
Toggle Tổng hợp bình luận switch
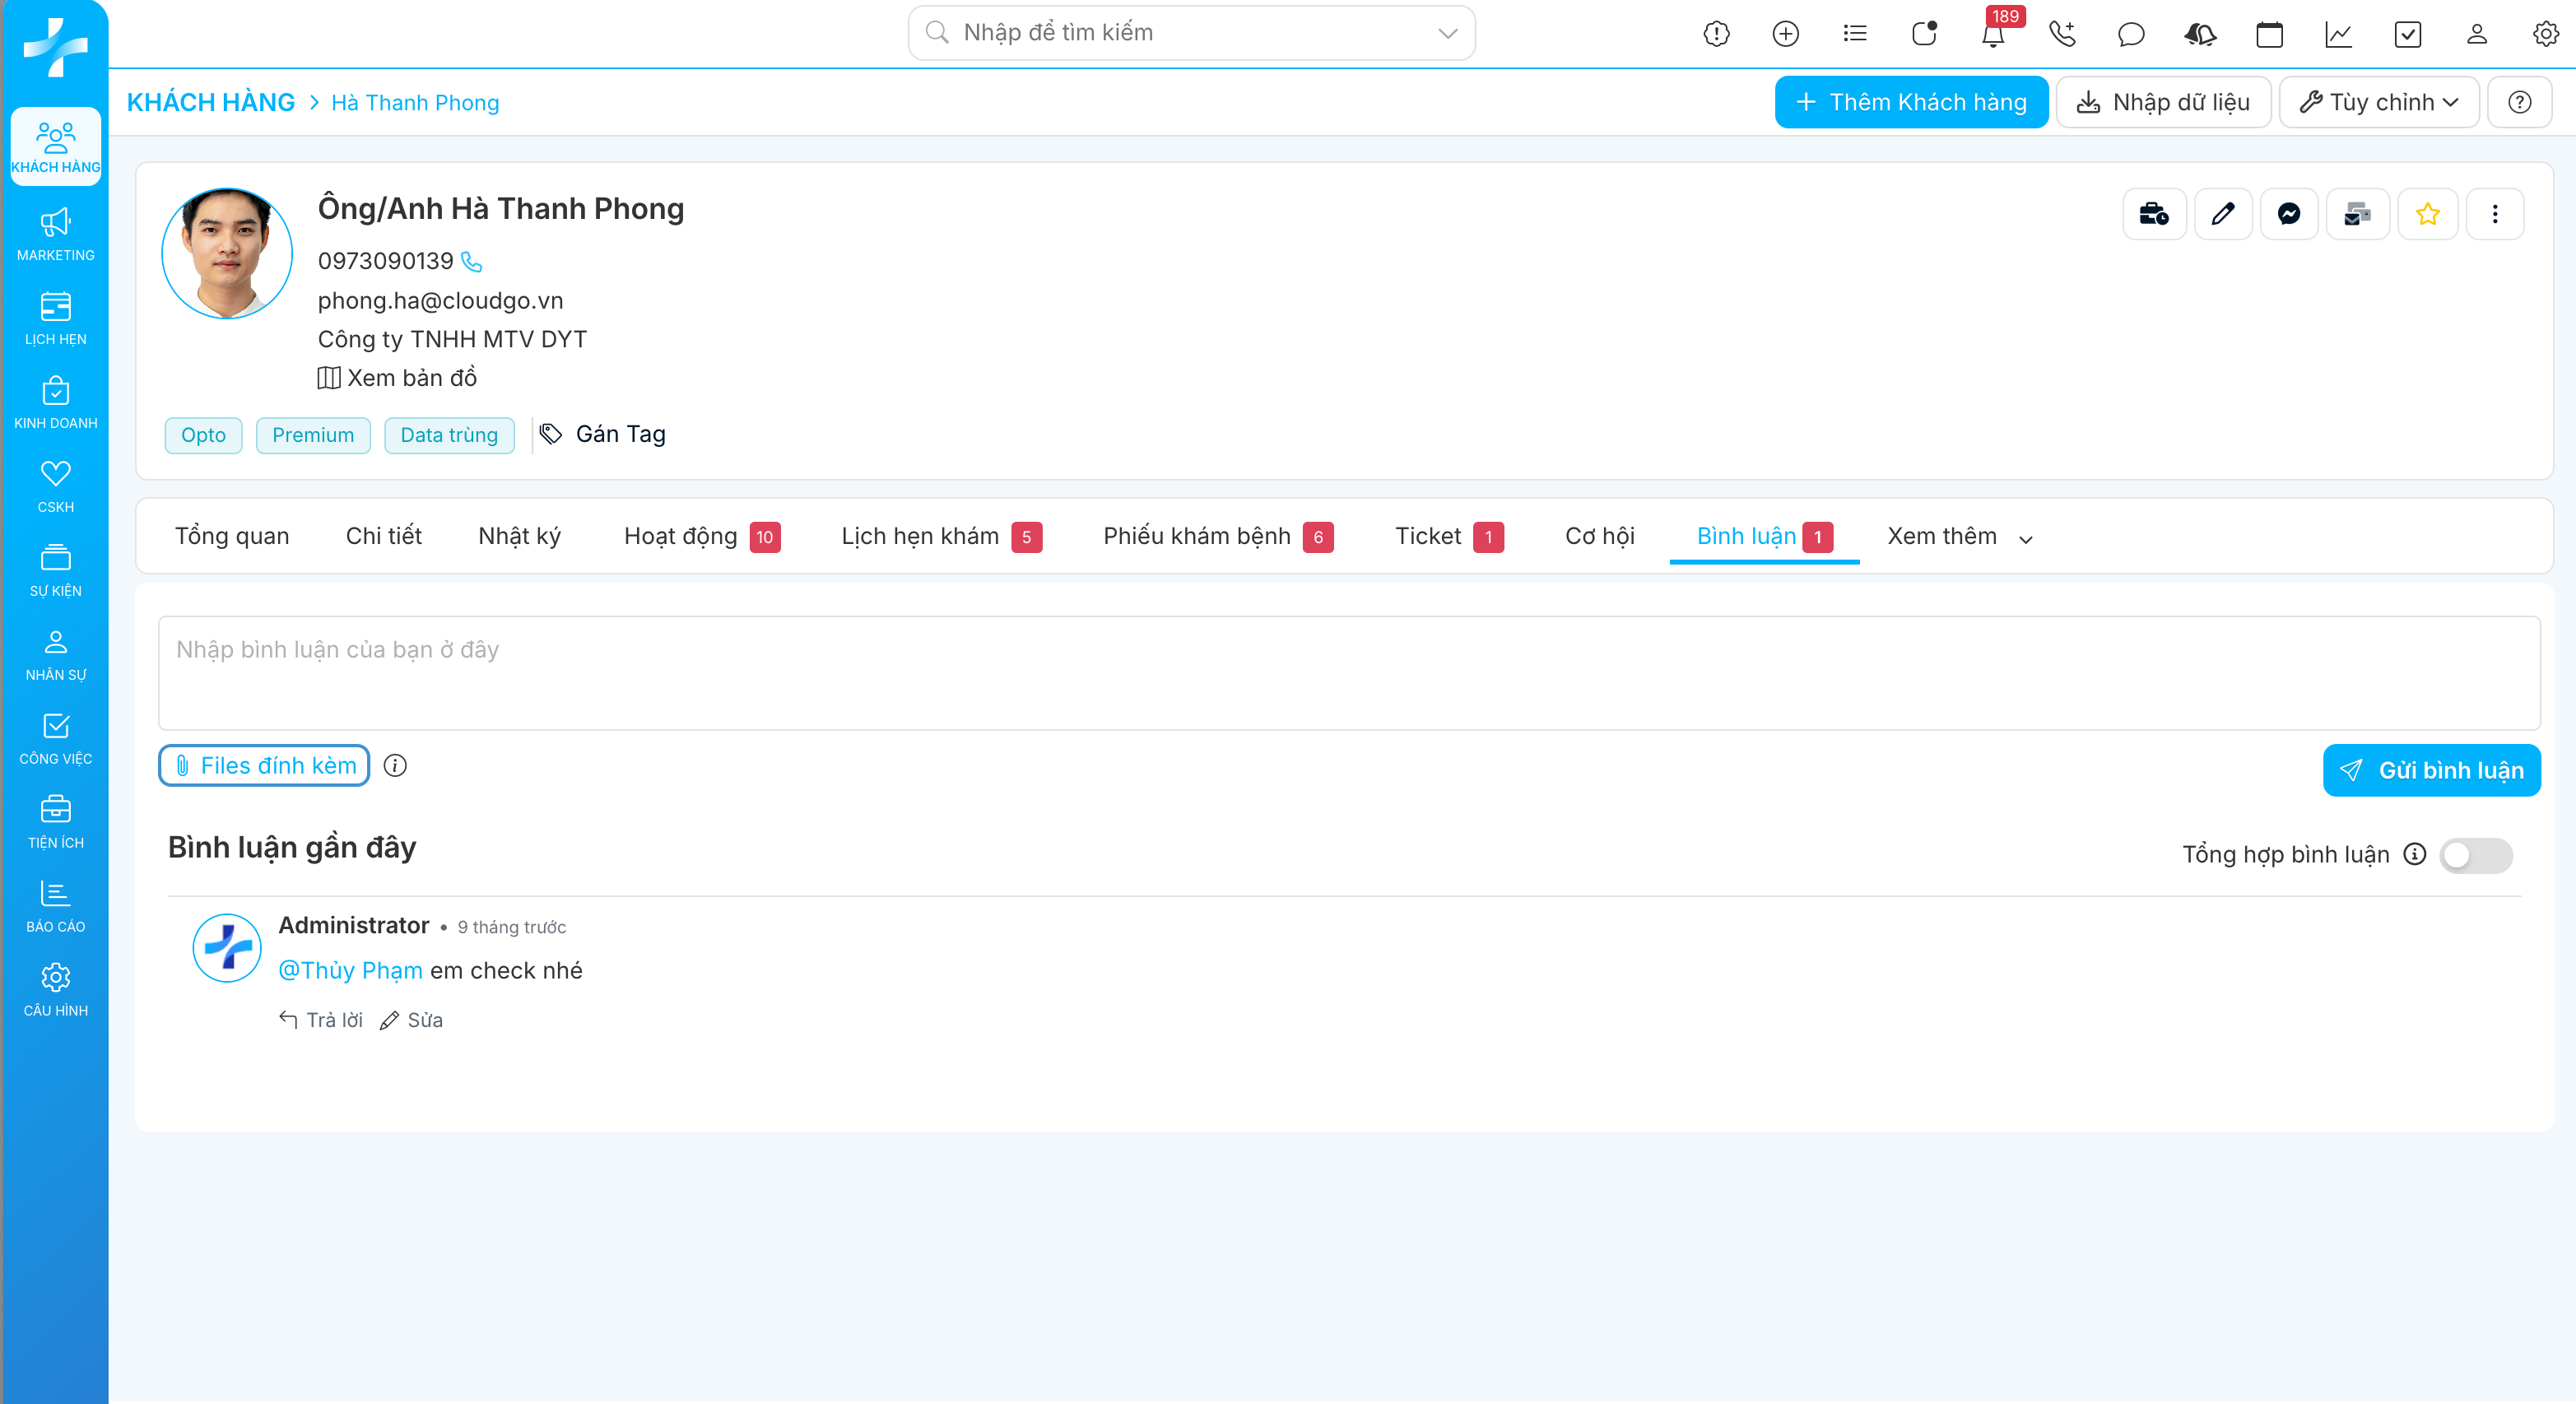pyautogui.click(x=2475, y=855)
